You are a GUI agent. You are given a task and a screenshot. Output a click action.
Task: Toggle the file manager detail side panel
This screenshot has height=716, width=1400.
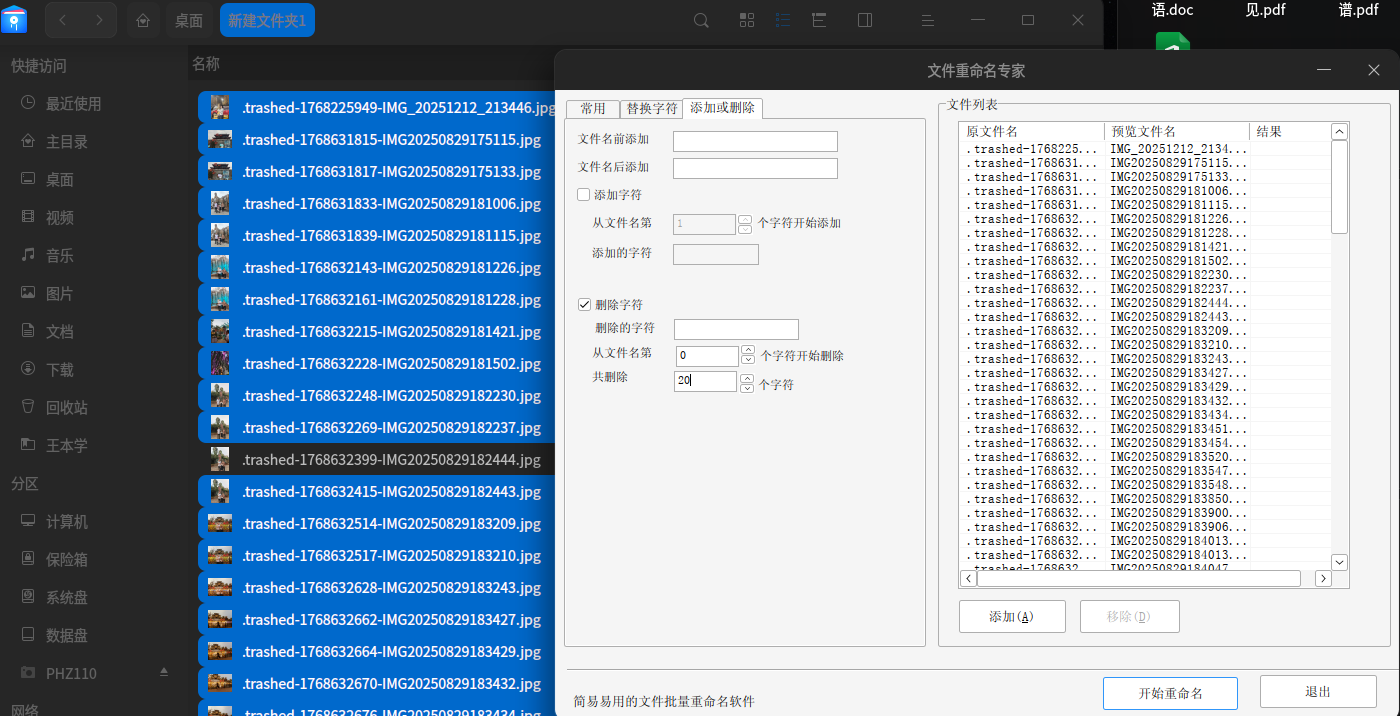click(866, 20)
